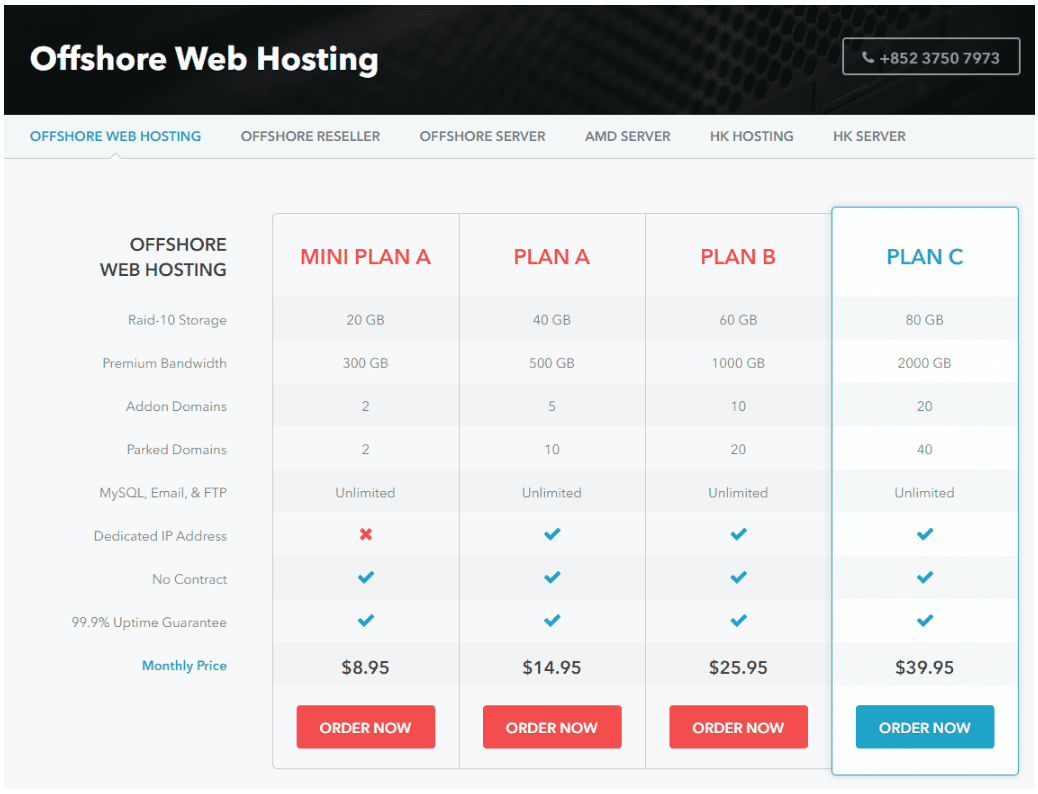1038x794 pixels.
Task: Click the Mini Plan A heading
Action: click(x=365, y=257)
